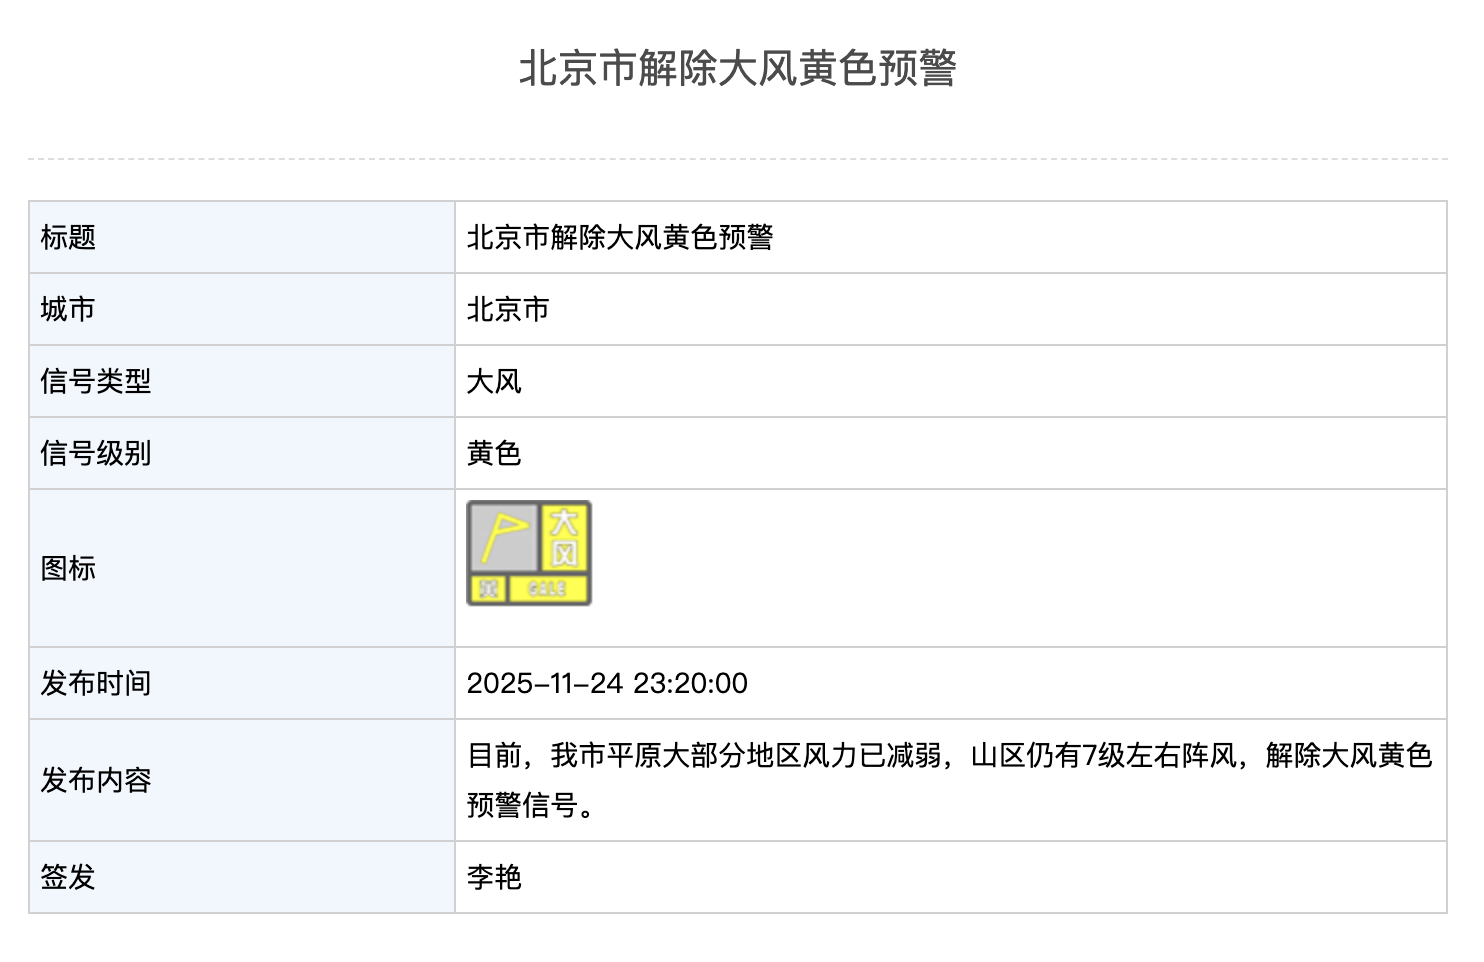This screenshot has width=1484, height=962.
Task: Select the title text in the 标题 row
Action: pyautogui.click(x=619, y=237)
